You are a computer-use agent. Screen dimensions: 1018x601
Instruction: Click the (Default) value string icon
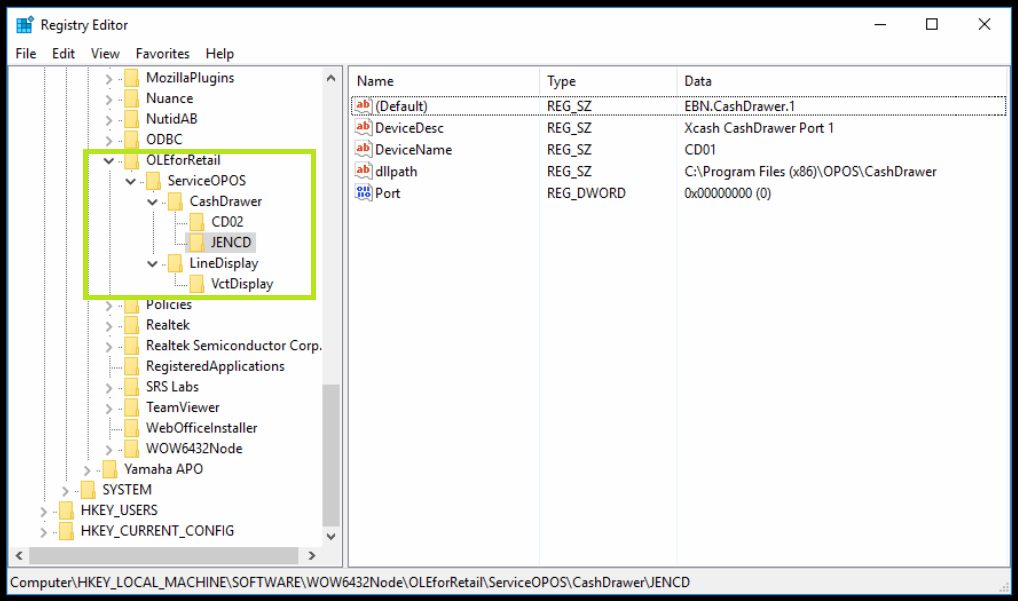tap(364, 106)
